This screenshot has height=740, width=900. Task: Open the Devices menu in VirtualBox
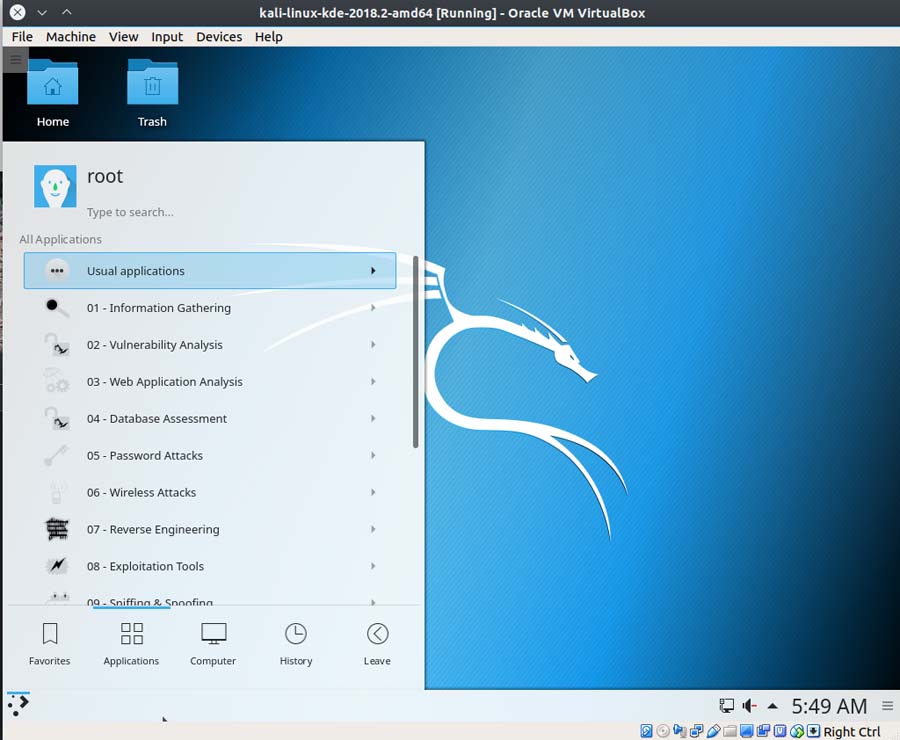[x=219, y=37]
